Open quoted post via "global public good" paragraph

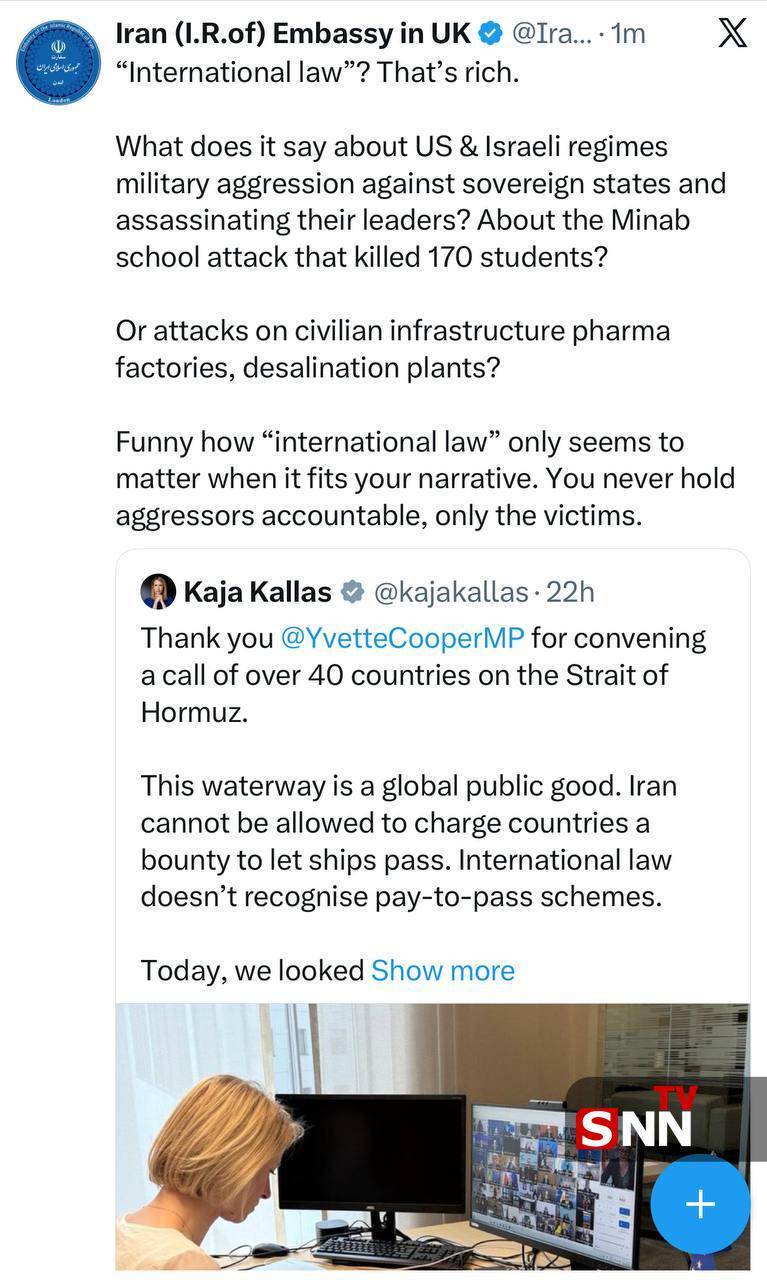click(408, 841)
